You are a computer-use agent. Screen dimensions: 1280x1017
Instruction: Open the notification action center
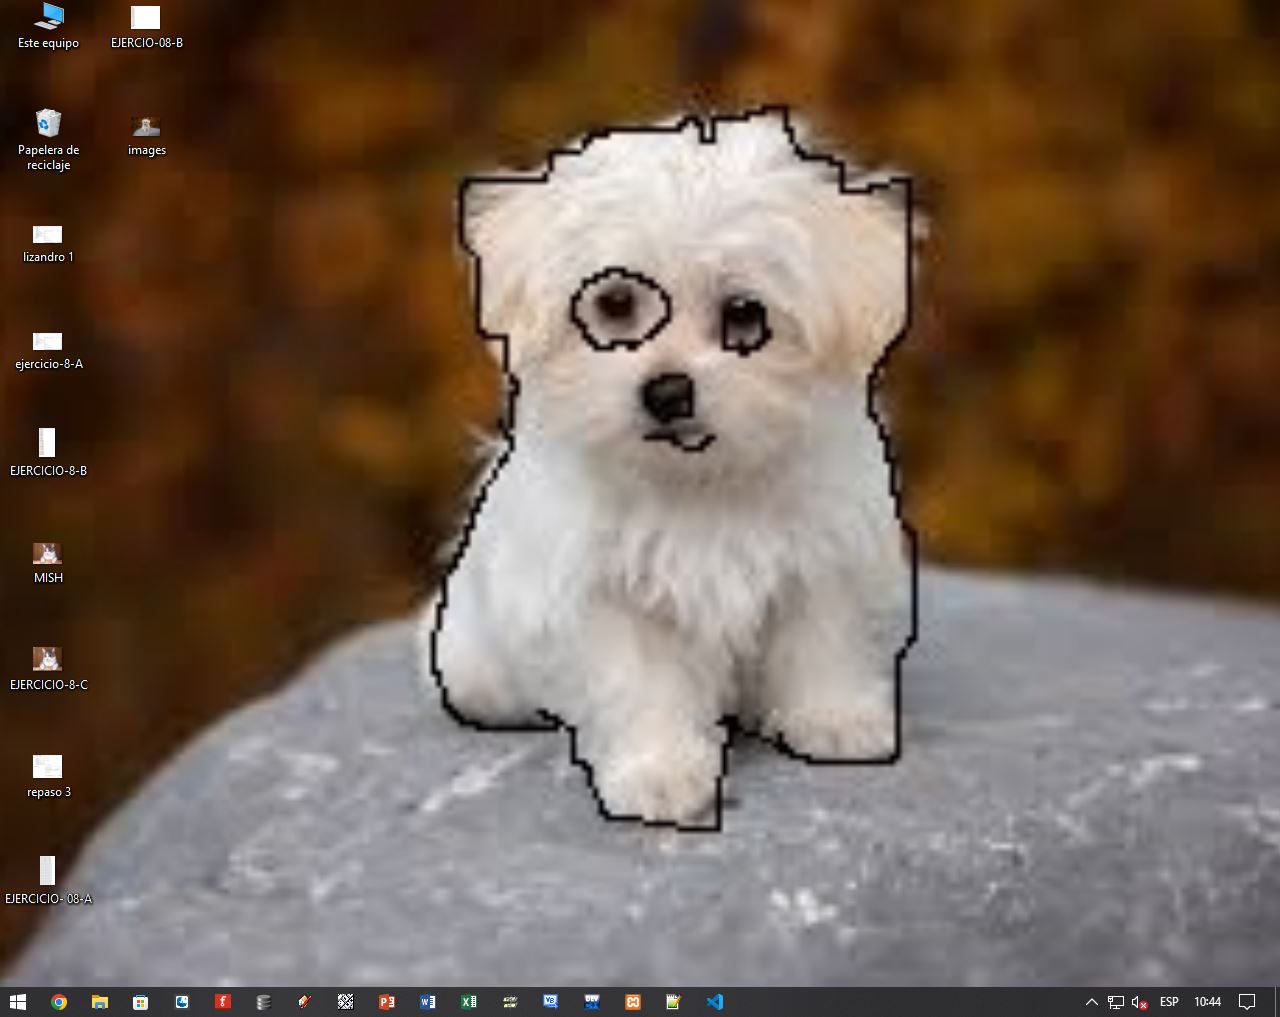(1247, 1002)
